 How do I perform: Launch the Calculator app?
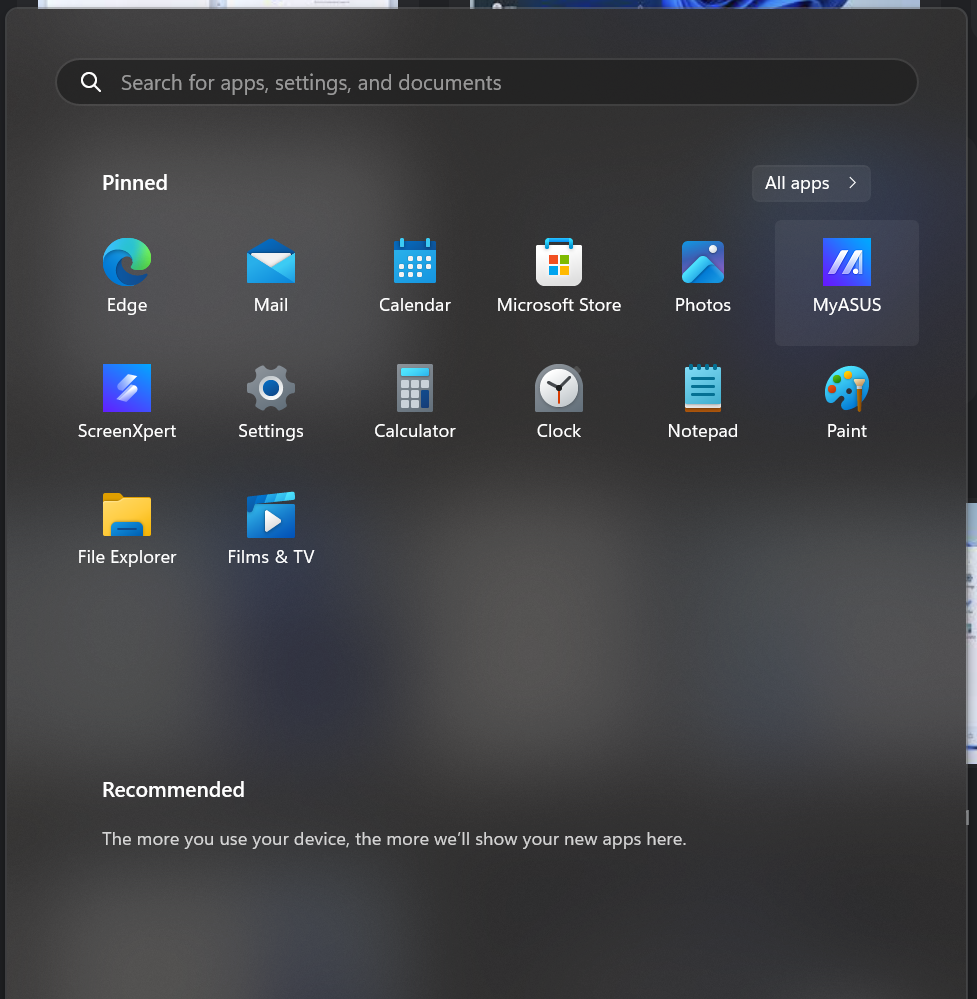pyautogui.click(x=415, y=402)
